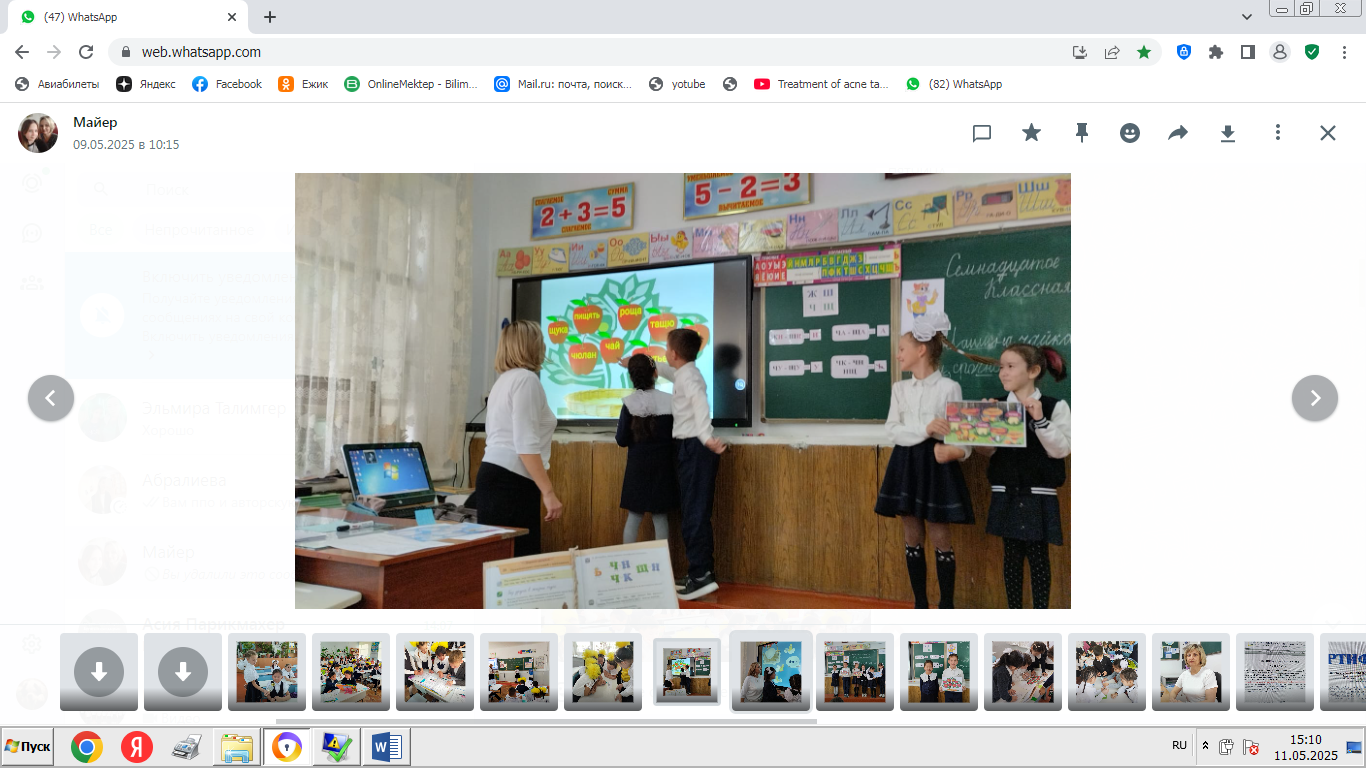Viewport: 1366px width, 768px height.
Task: Open the Mail.ru bookmark
Action: tap(563, 84)
